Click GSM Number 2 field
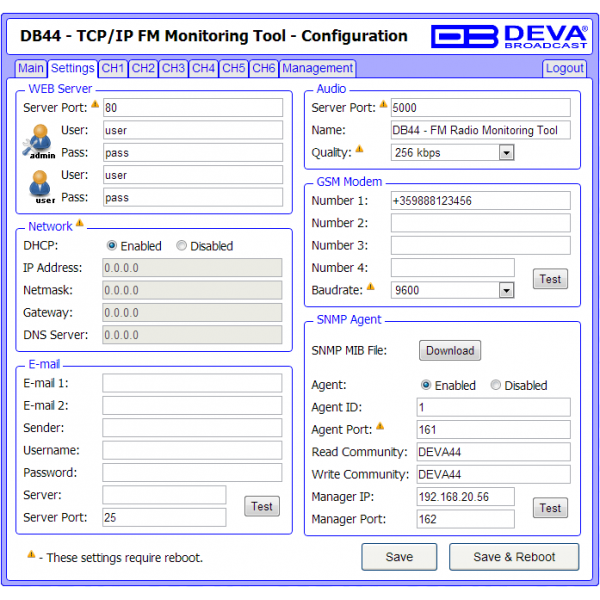 point(481,223)
